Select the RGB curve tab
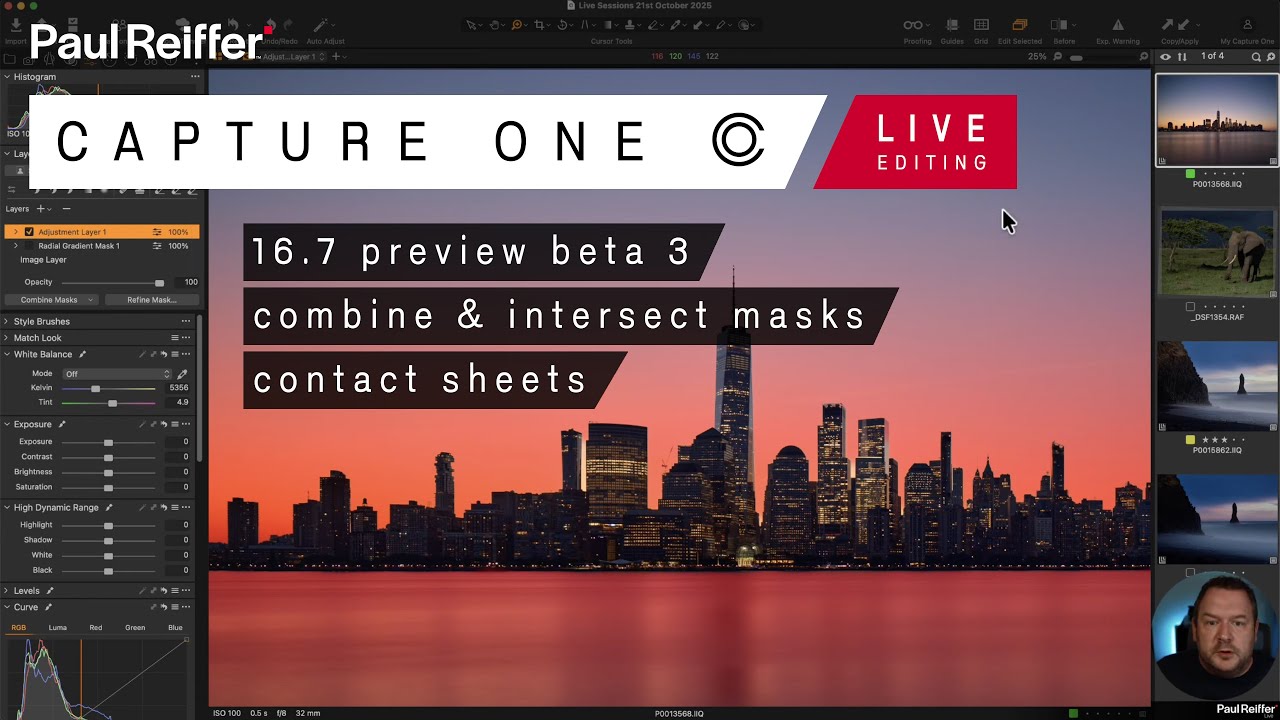 coord(19,628)
